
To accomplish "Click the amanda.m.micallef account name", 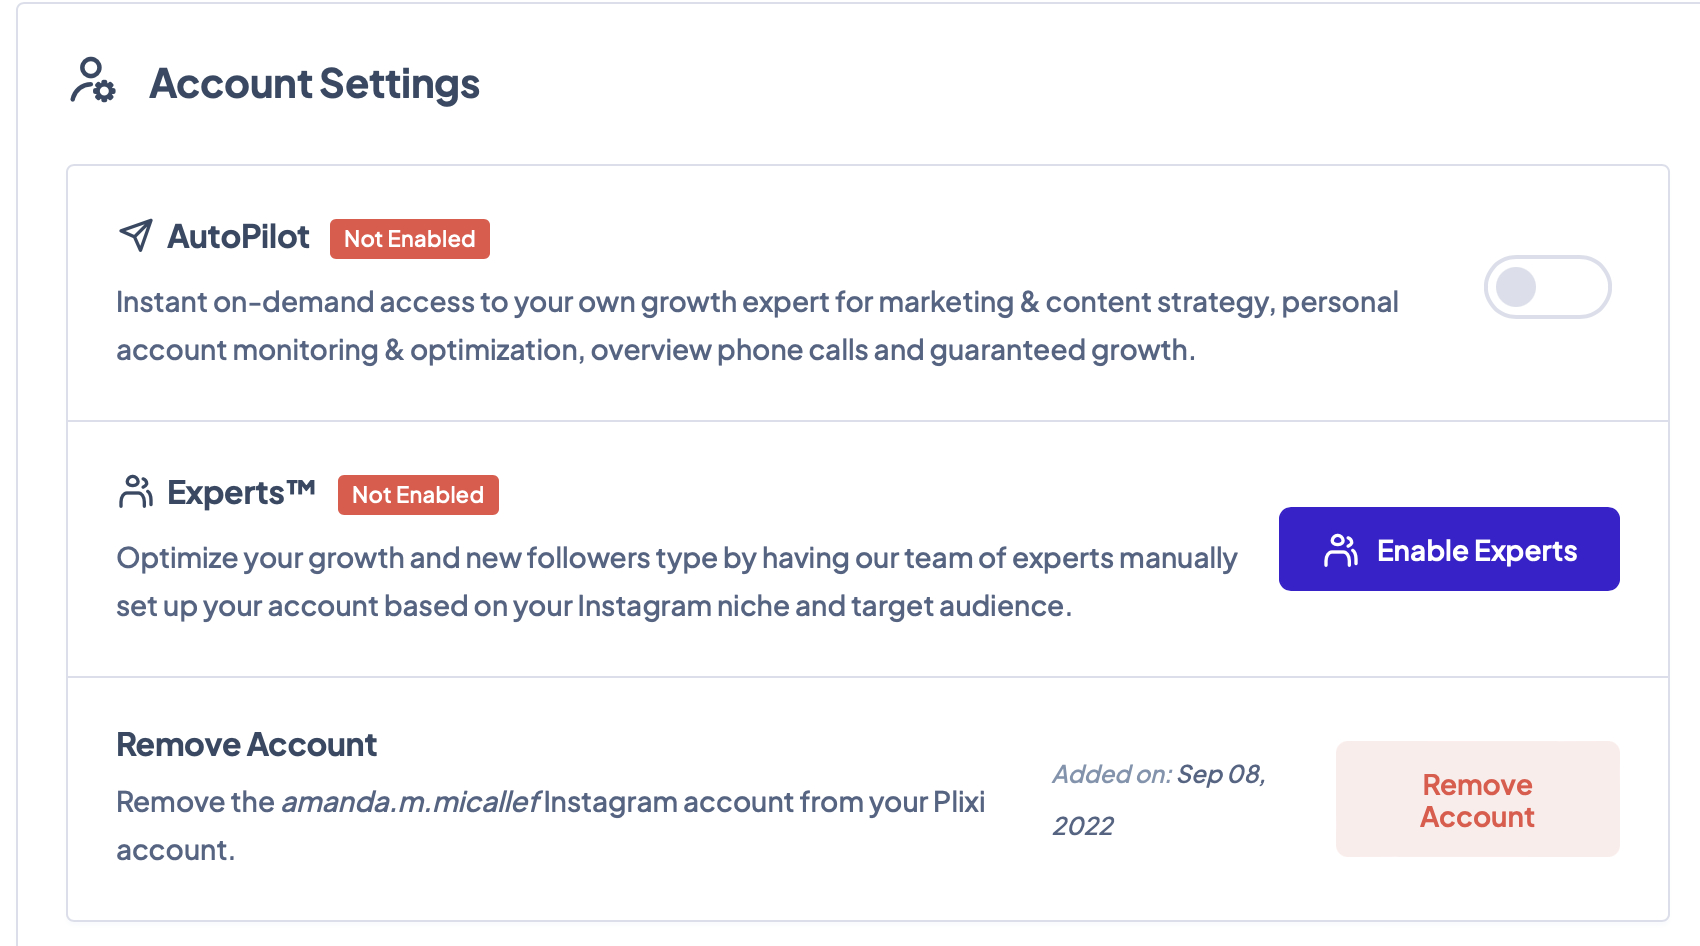I will (409, 801).
